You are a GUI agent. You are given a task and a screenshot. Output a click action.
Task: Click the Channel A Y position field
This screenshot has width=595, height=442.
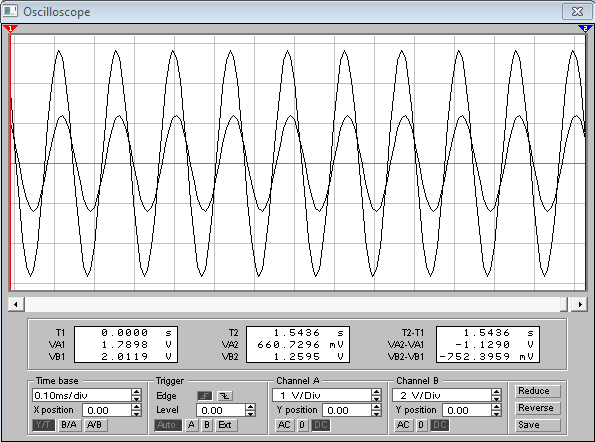point(347,410)
